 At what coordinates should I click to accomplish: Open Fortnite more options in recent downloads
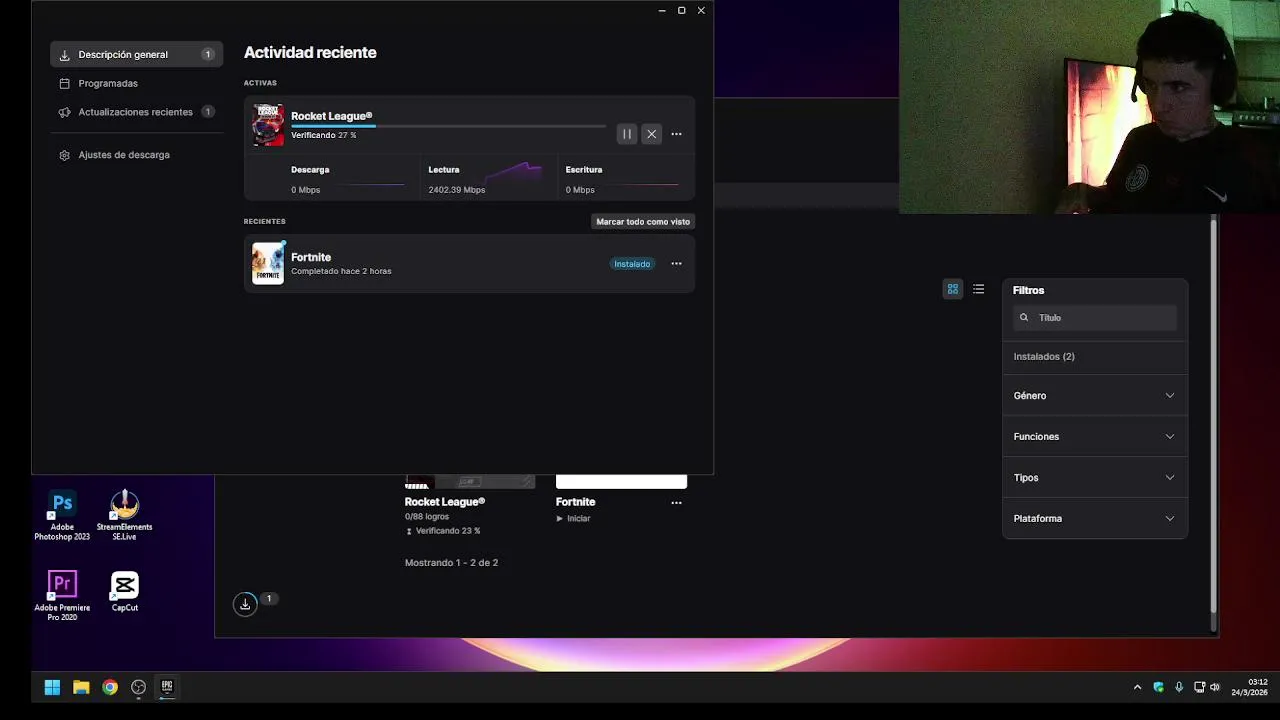click(676, 264)
